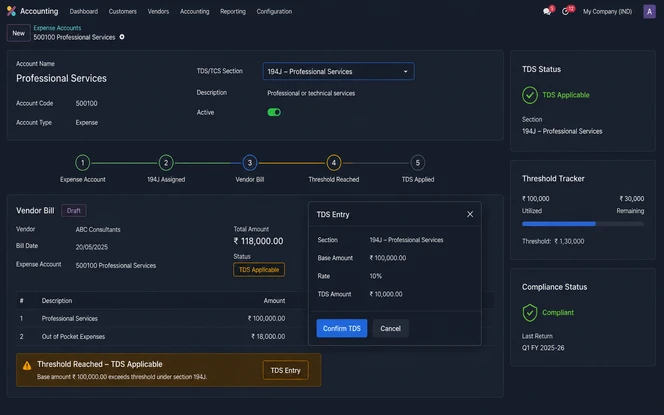The height and width of the screenshot is (415, 664).
Task: Open the Accounting menu item
Action: pyautogui.click(x=195, y=11)
